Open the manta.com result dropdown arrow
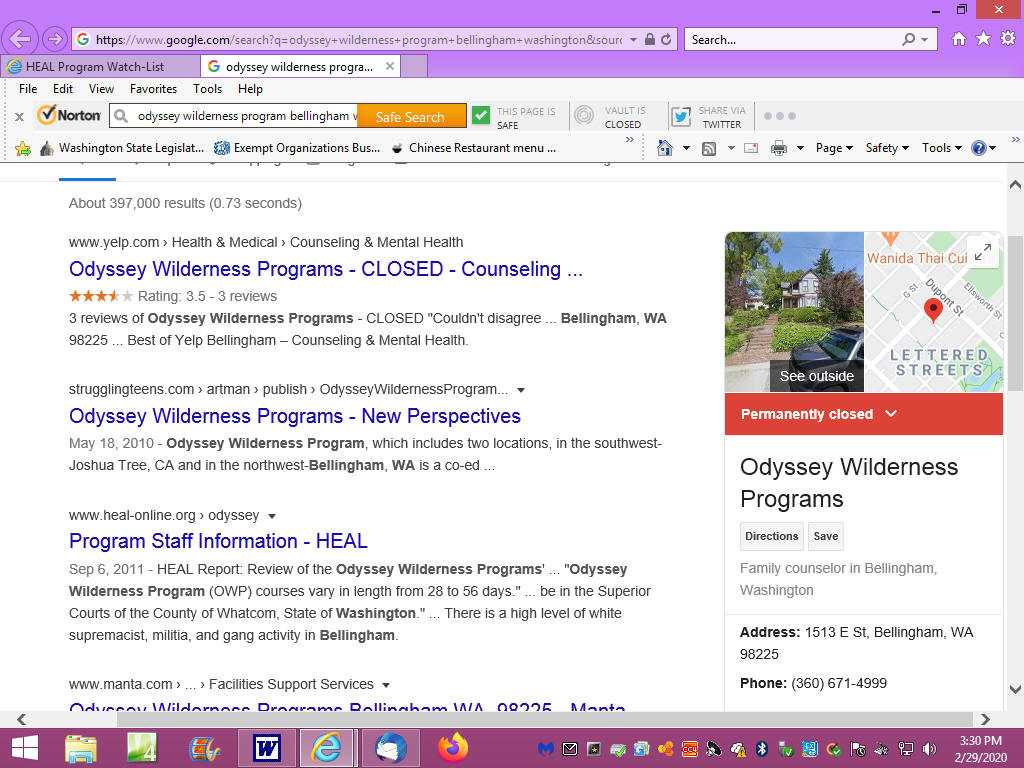This screenshot has height=768, width=1024. point(386,685)
